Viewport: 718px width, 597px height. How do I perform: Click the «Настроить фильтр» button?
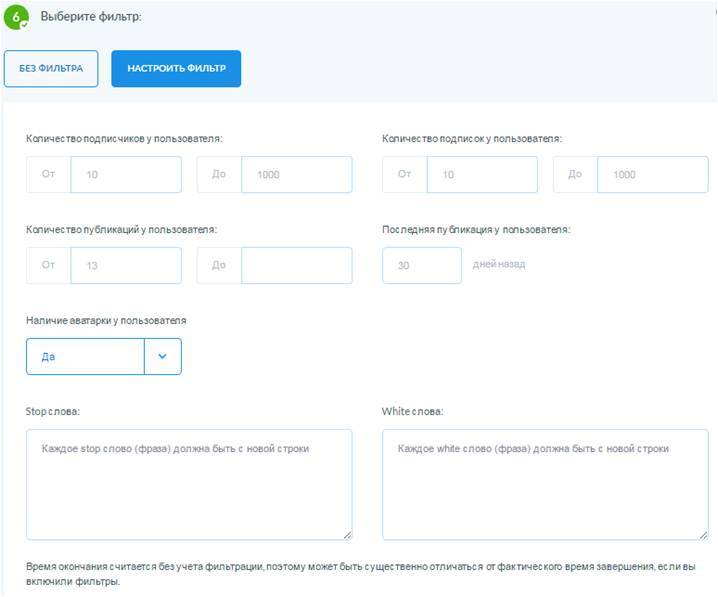(176, 69)
